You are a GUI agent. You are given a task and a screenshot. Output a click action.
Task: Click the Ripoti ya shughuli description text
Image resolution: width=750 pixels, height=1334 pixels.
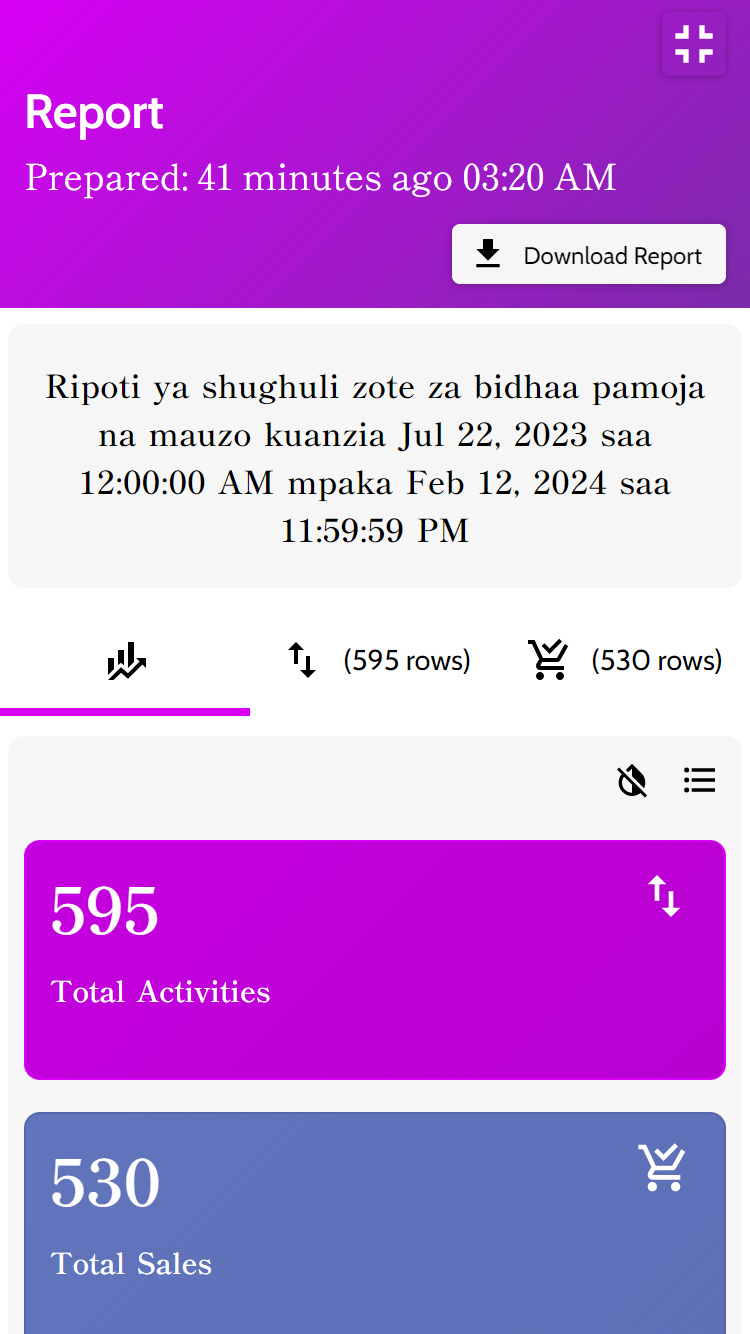pyautogui.click(x=374, y=459)
